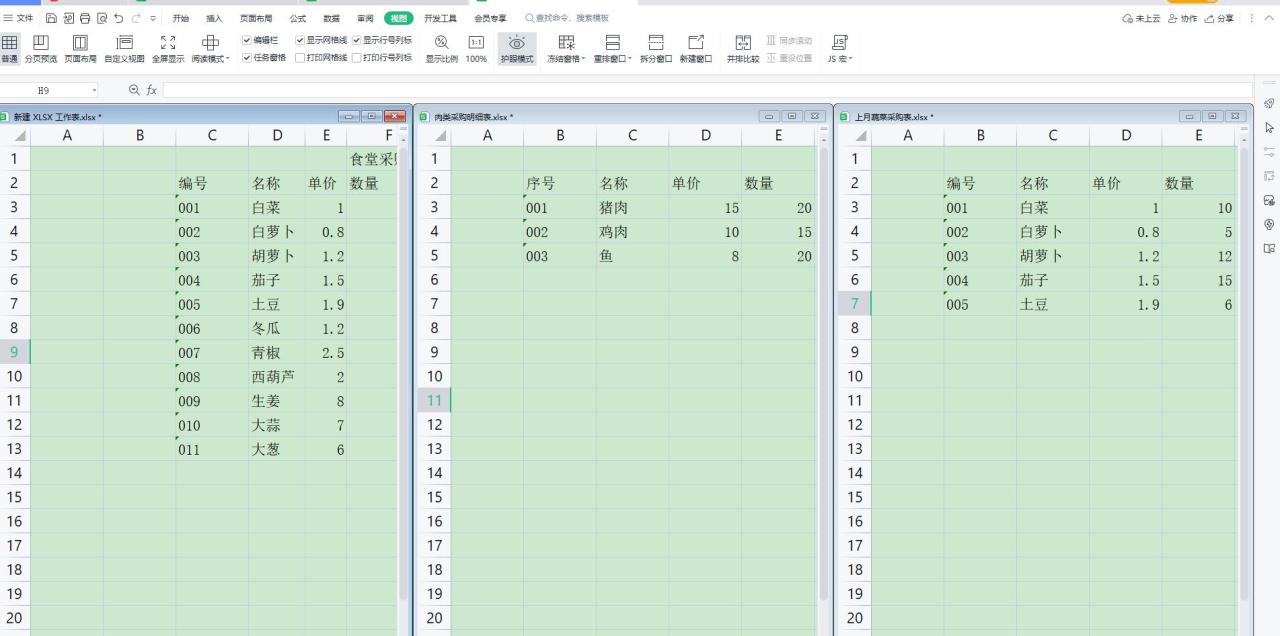Click the Not in Cloud (未上云) button
Screen dimensions: 1280x636
(x=1142, y=18)
